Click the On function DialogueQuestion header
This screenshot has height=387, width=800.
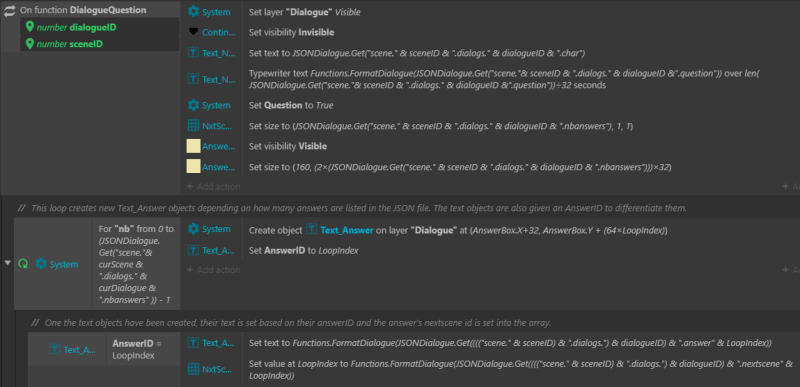[83, 10]
